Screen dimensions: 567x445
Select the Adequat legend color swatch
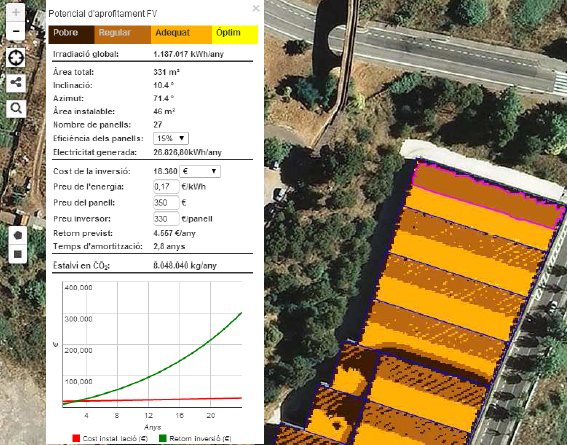click(181, 35)
